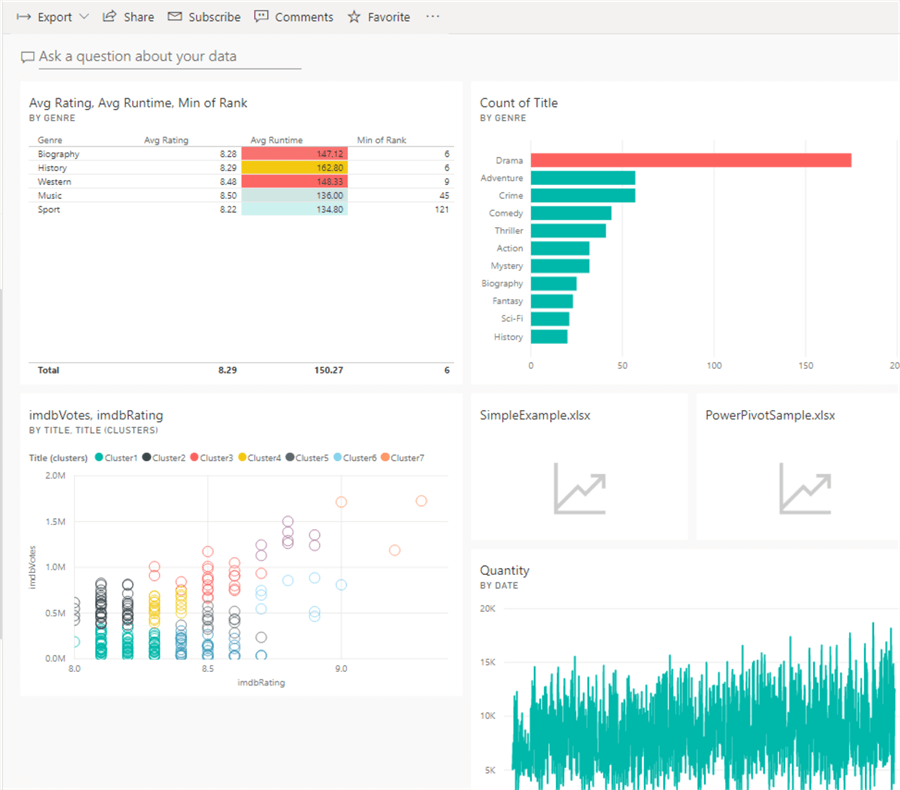Open the more options ellipsis menu
This screenshot has height=790, width=900.
(432, 17)
